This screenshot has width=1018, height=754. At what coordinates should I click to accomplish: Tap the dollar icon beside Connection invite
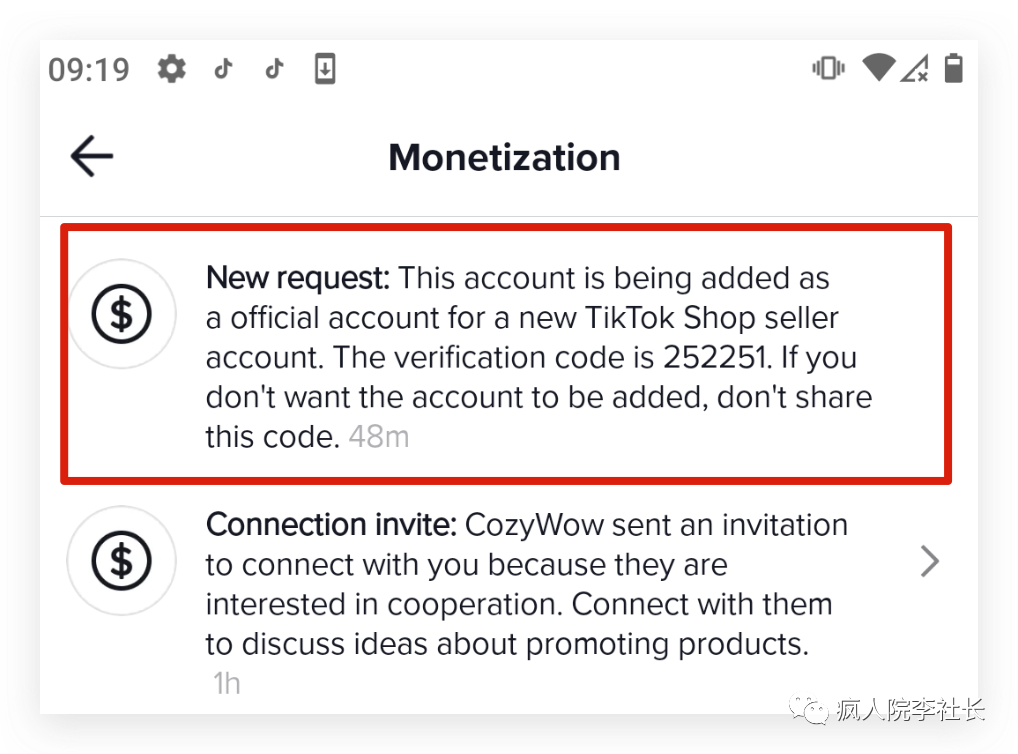click(x=121, y=561)
